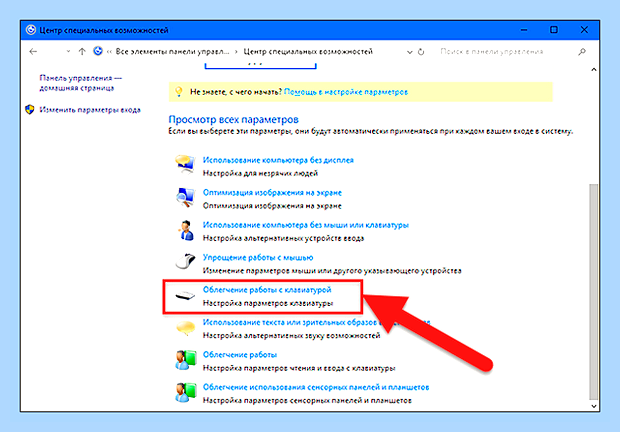
Task: Click Использование компьютера без дисплея link
Action: [278, 160]
